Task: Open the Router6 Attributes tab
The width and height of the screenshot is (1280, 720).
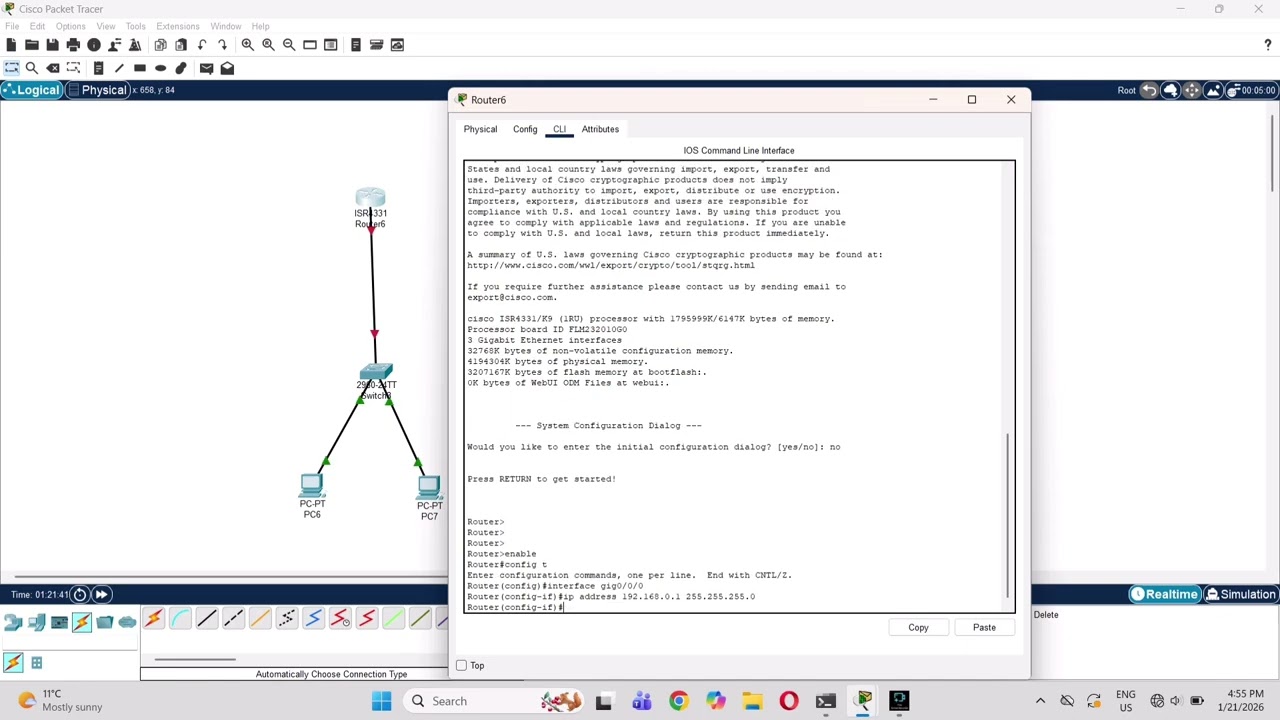Action: [x=600, y=129]
